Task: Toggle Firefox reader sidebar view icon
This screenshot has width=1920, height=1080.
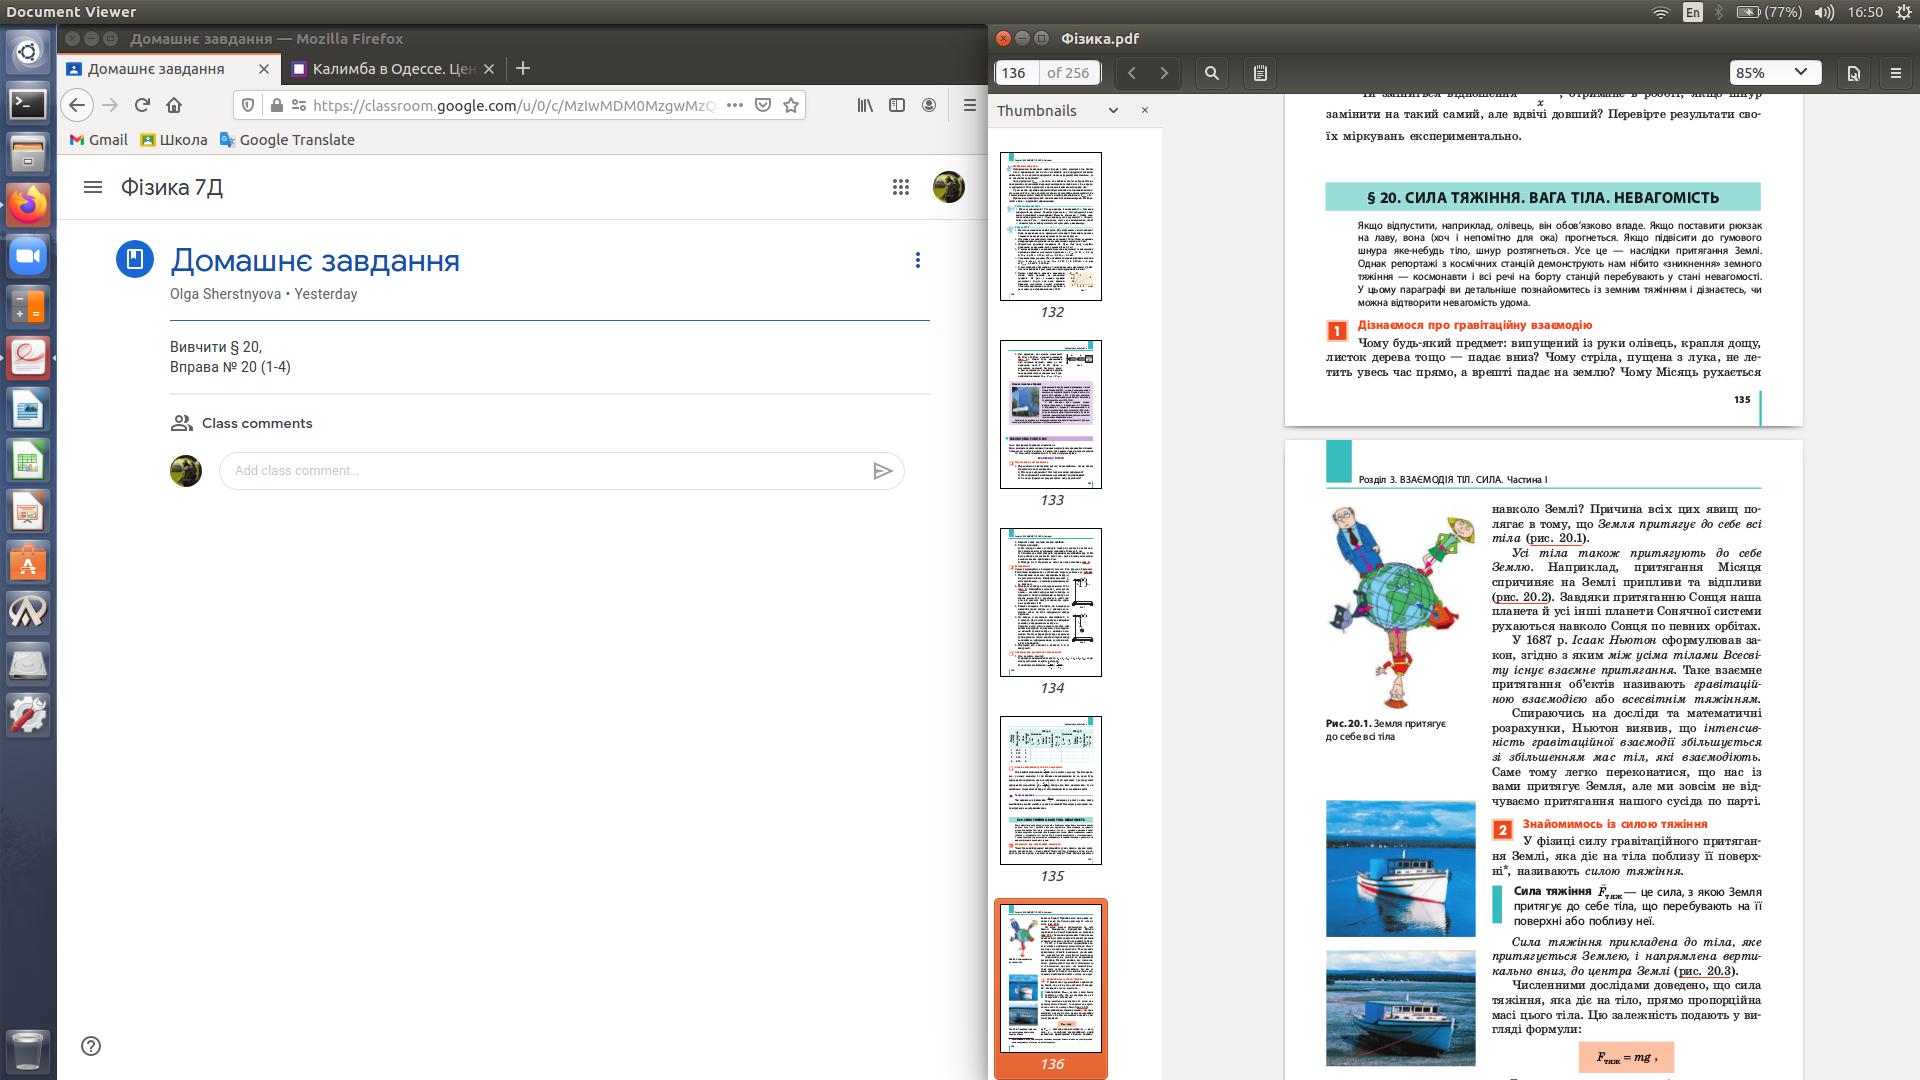Action: [x=897, y=105]
